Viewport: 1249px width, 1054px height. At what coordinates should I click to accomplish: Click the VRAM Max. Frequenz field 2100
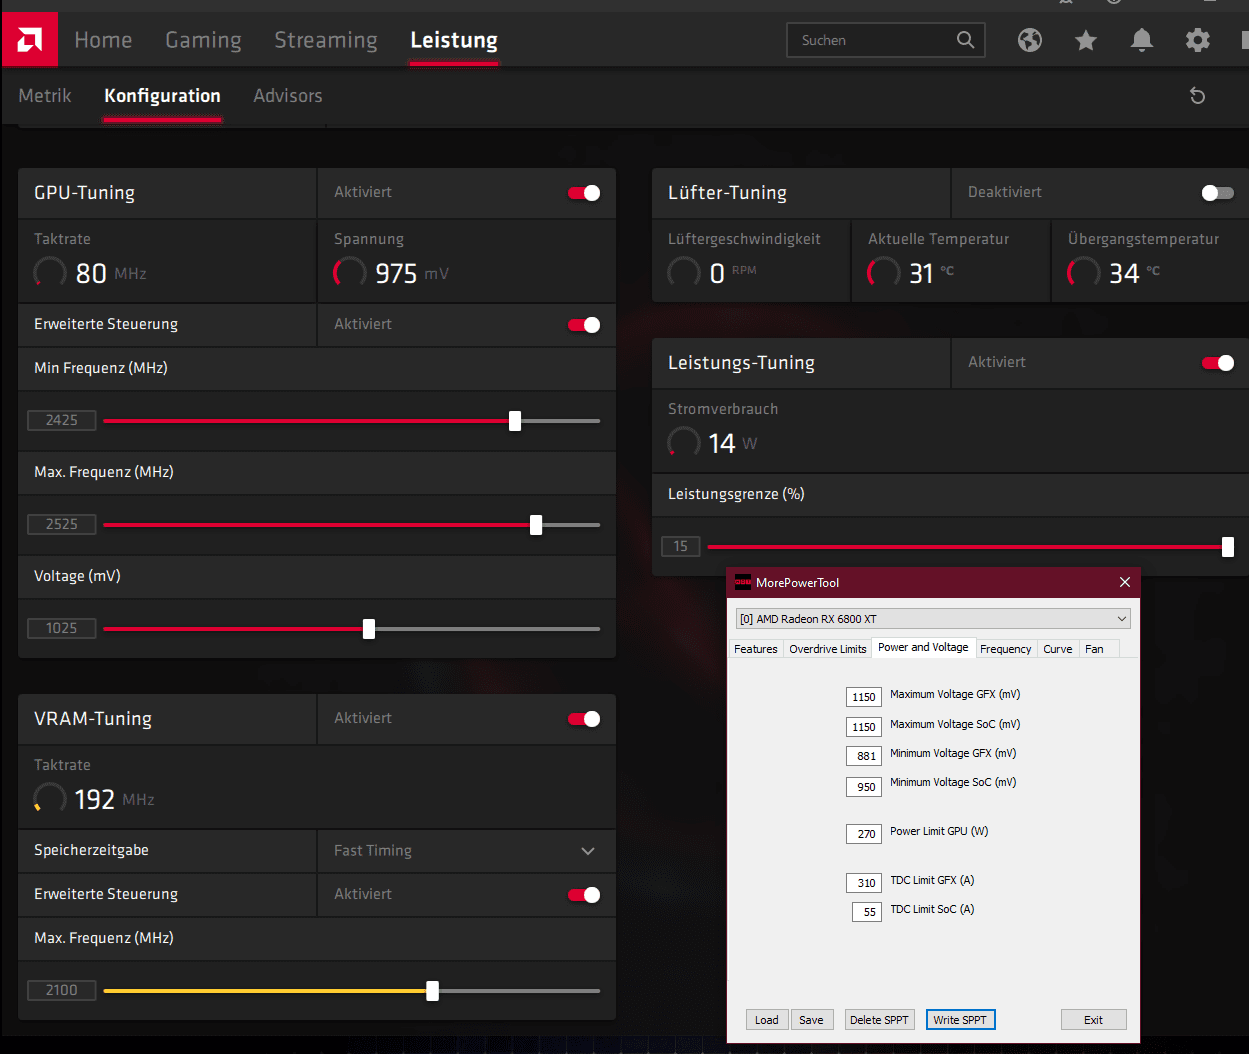(x=62, y=990)
